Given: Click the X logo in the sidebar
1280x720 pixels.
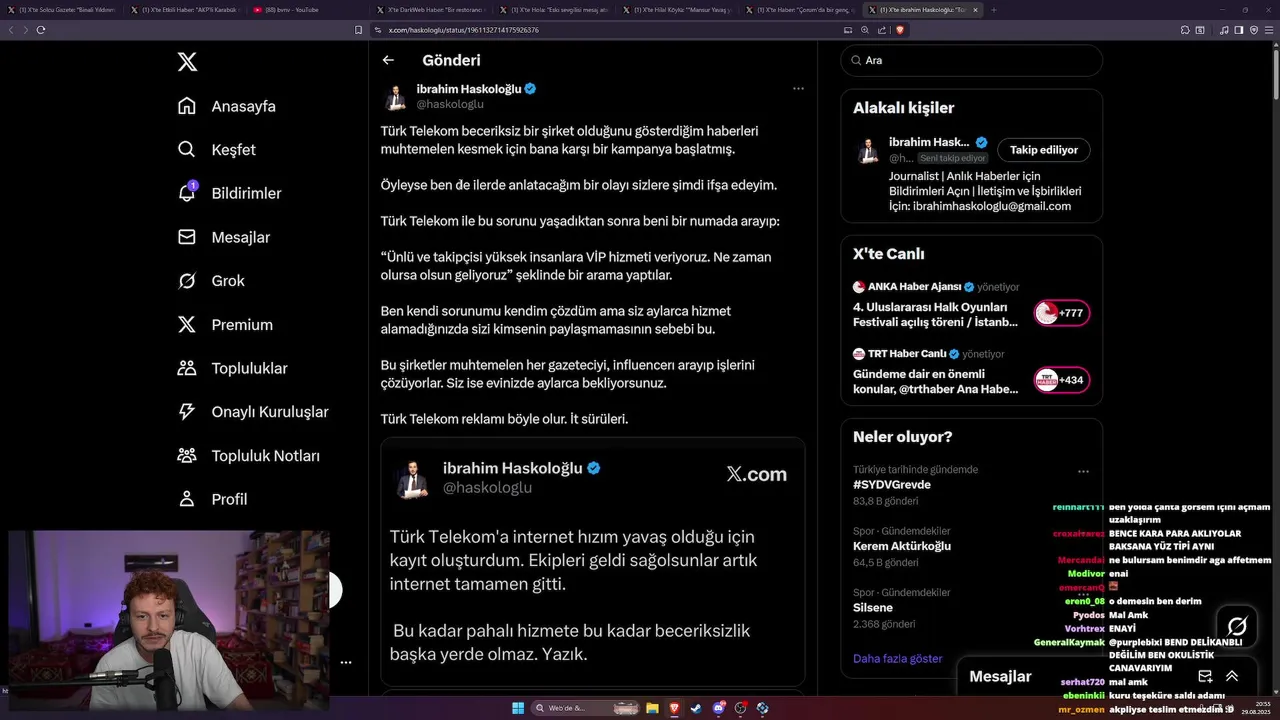Looking at the screenshot, I should (x=187, y=62).
